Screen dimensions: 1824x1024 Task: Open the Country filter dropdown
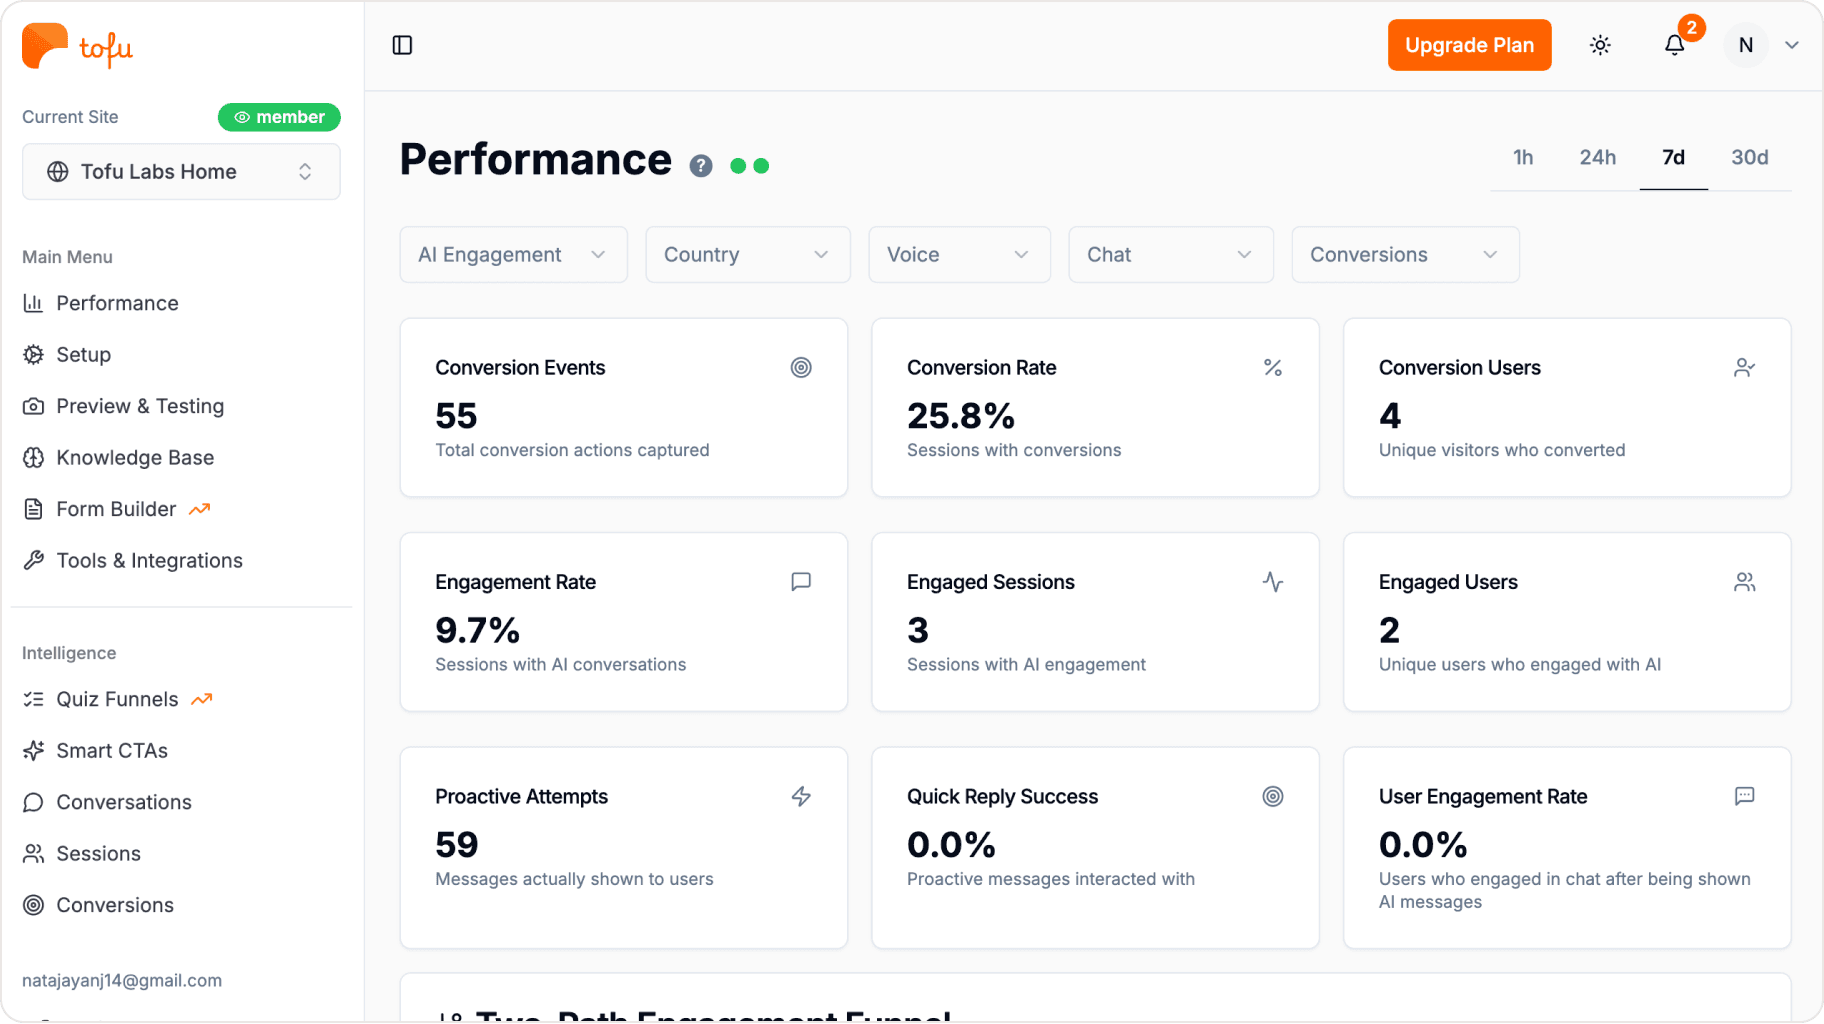747,255
